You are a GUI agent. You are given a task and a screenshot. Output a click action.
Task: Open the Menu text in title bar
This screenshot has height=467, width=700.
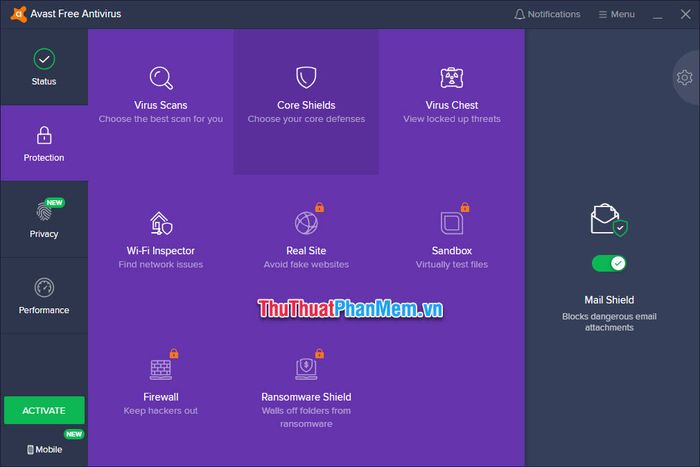[x=623, y=14]
